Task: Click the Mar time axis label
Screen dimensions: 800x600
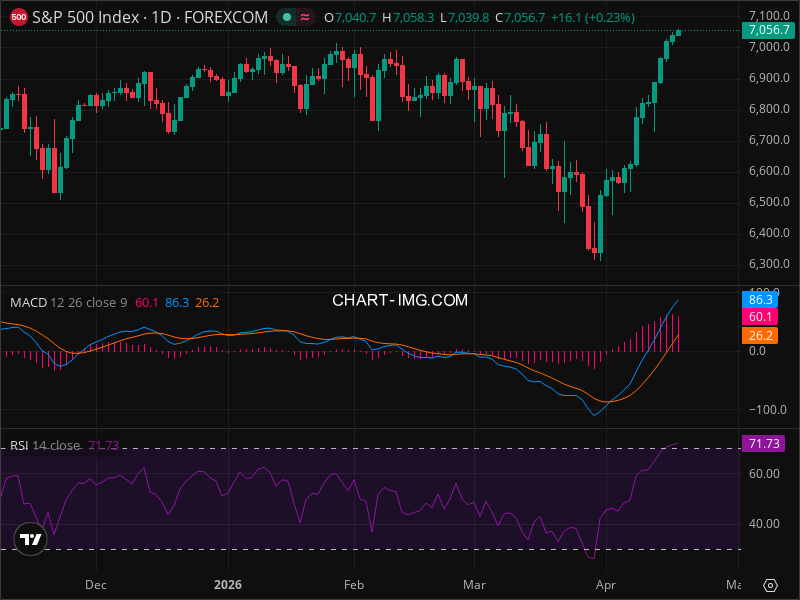Action: (x=474, y=585)
